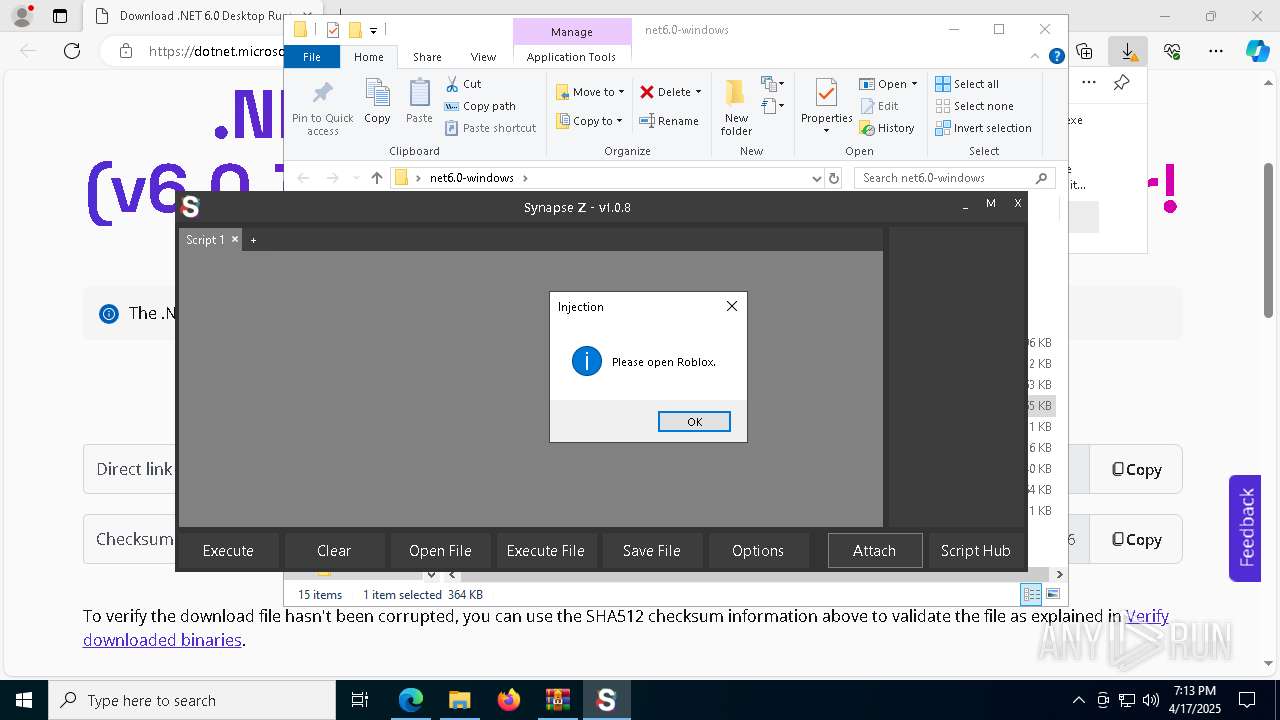Screen dimensions: 1280x720
Task: Click Open File in Synapse
Action: point(440,550)
